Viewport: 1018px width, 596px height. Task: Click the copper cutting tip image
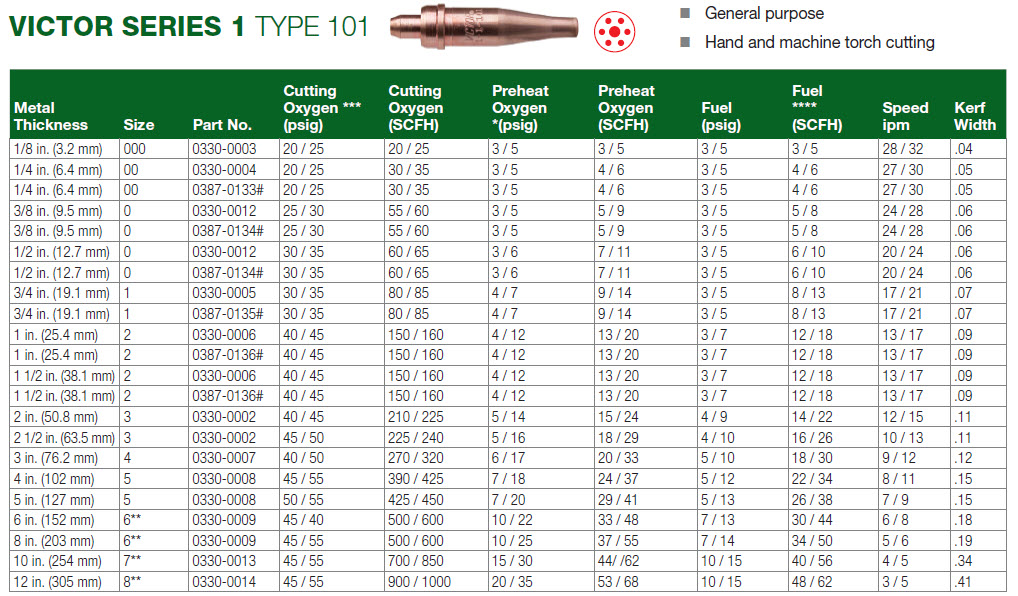pos(484,27)
